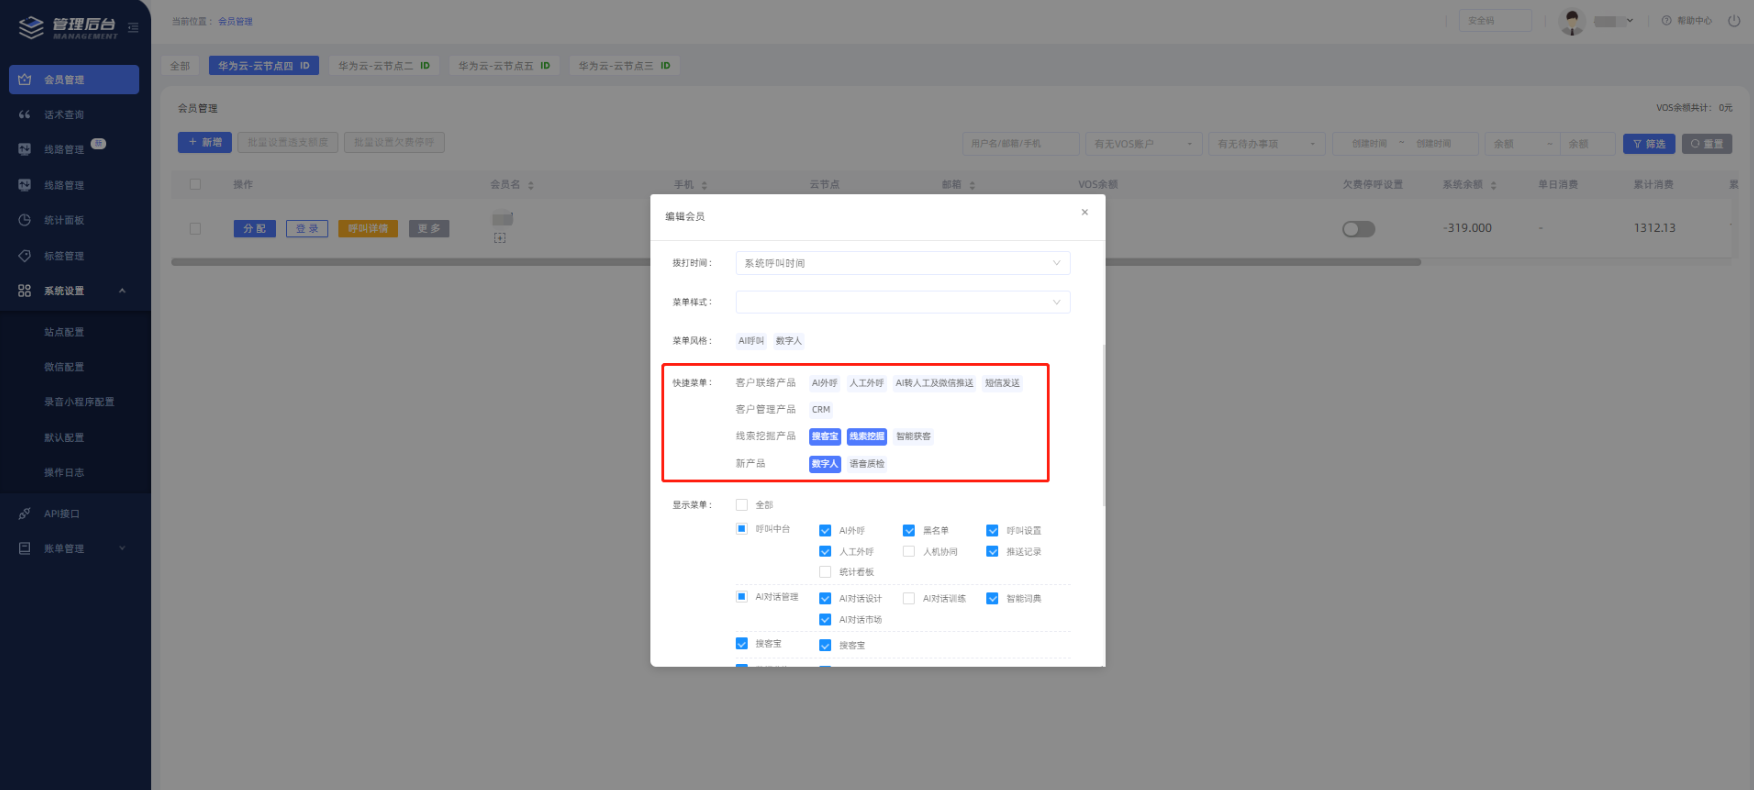Select the 站点配置 submenu item

[64, 332]
